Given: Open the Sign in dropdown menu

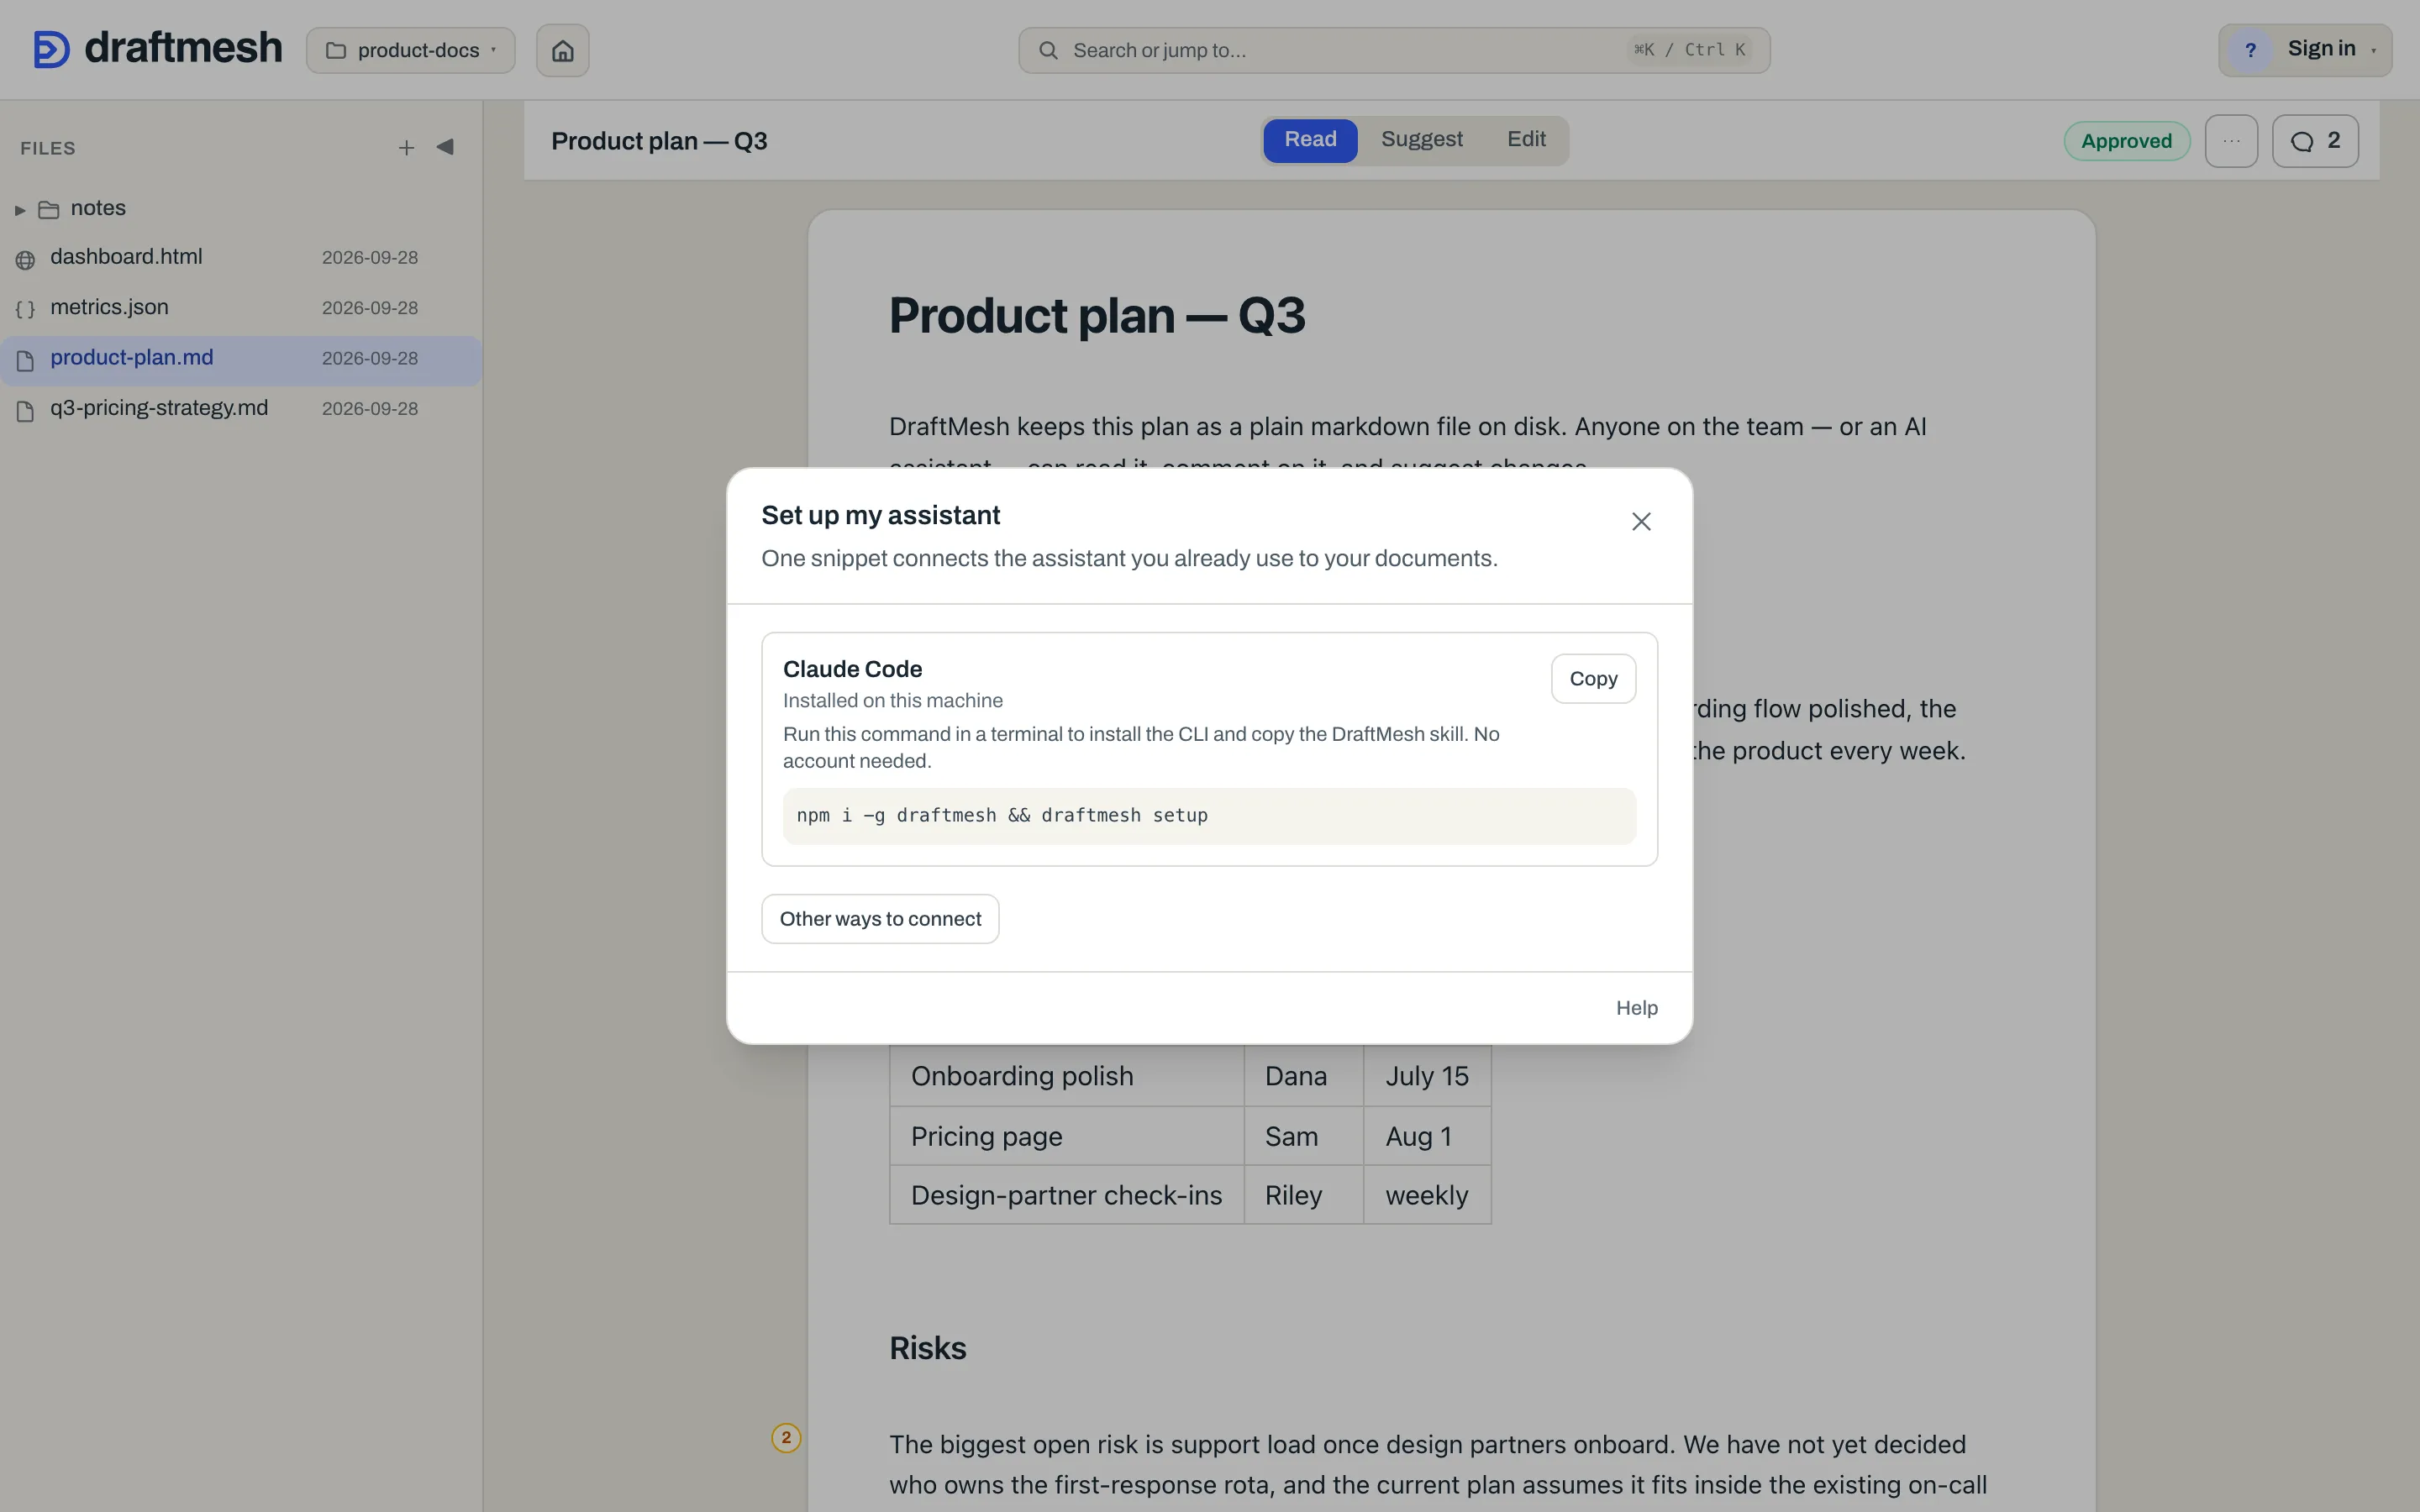Looking at the screenshot, I should (x=2305, y=50).
